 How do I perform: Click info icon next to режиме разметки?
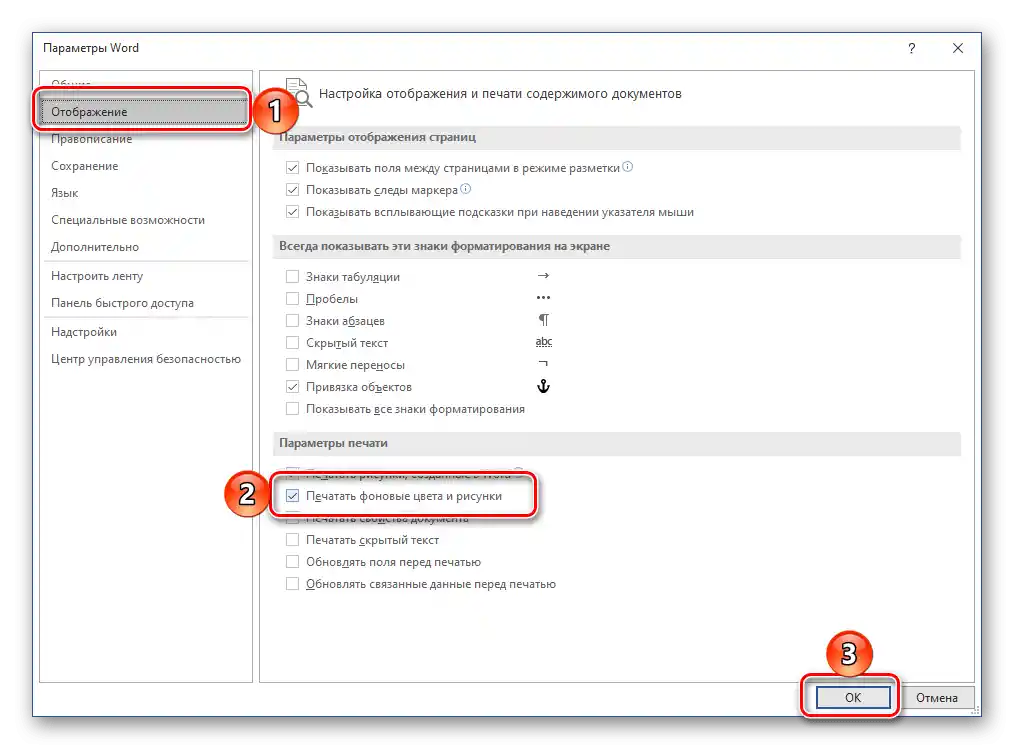click(627, 167)
